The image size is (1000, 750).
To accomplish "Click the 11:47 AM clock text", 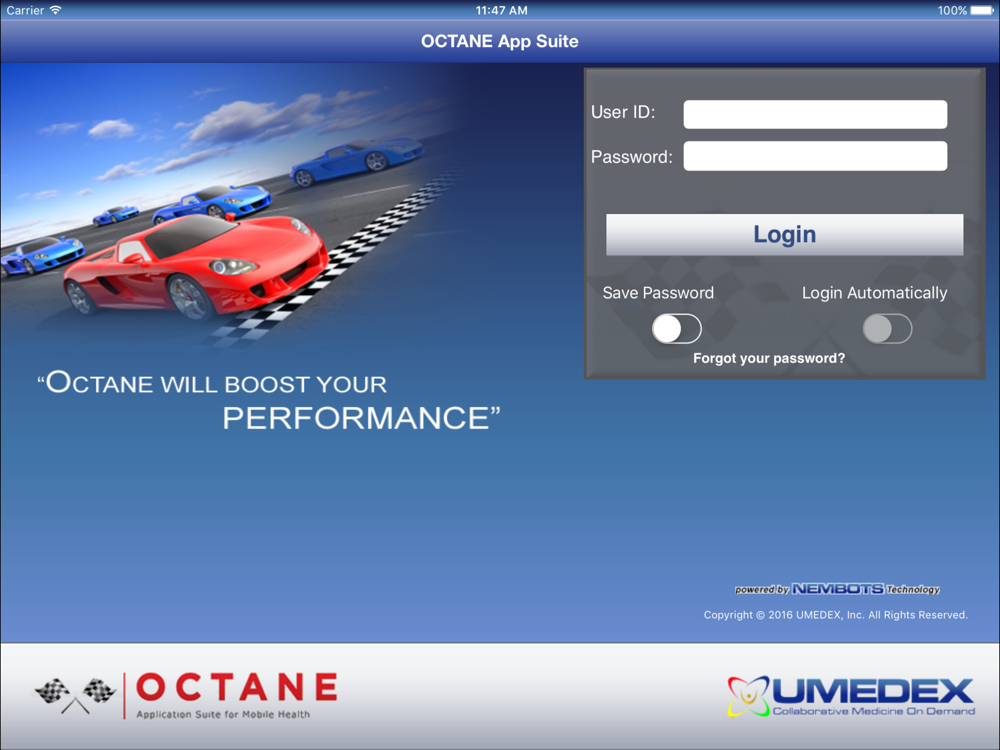I will tap(501, 10).
